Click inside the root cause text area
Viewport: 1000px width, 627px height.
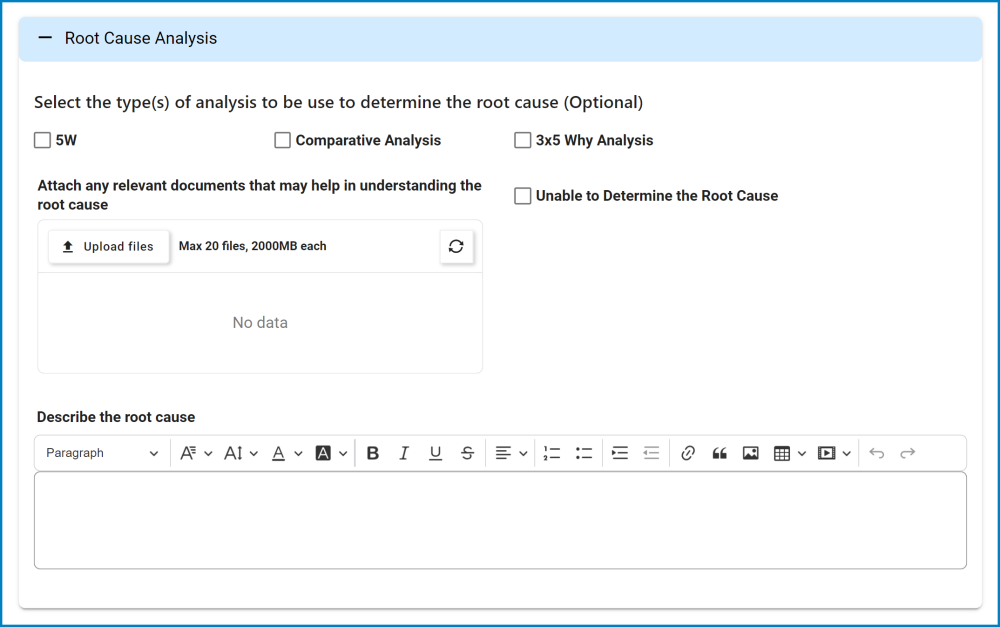[x=500, y=520]
